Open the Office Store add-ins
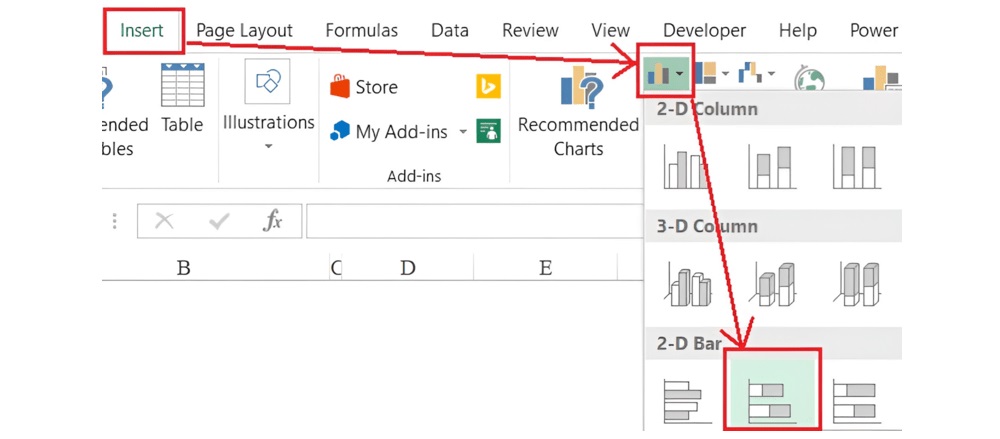Image resolution: width=1000 pixels, height=439 pixels. pos(364,87)
